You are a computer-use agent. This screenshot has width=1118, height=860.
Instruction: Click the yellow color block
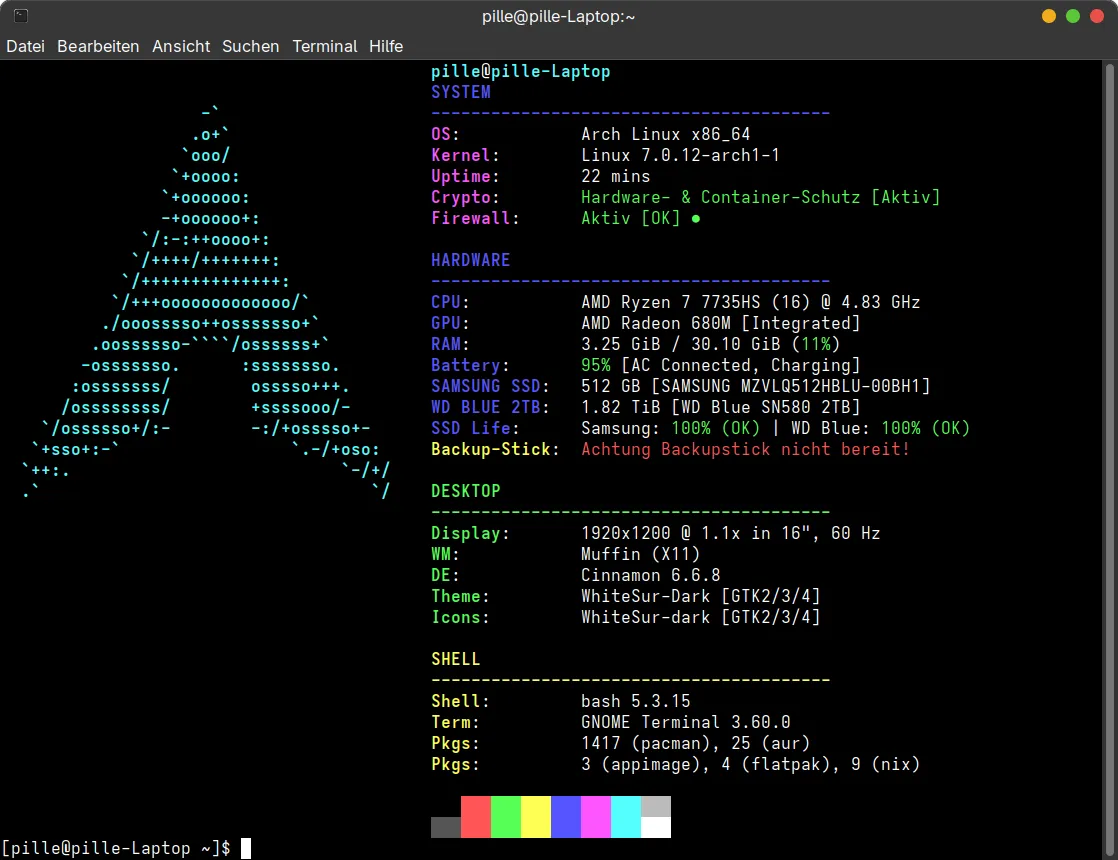point(535,817)
